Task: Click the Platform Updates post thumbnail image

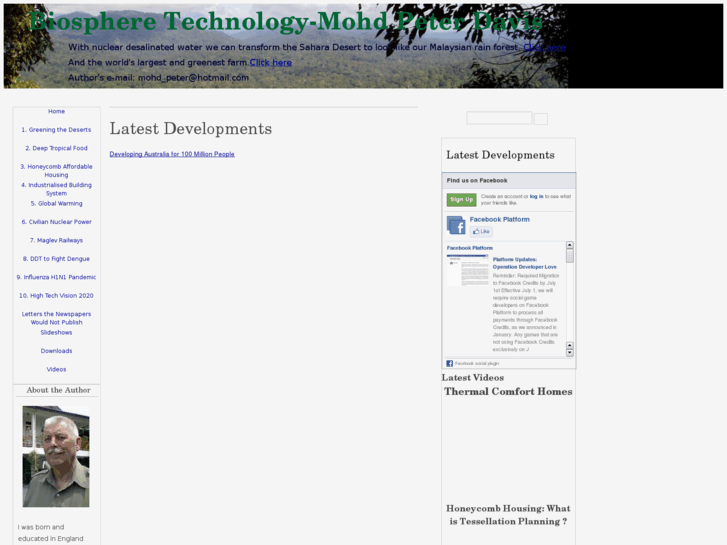Action: (x=468, y=270)
